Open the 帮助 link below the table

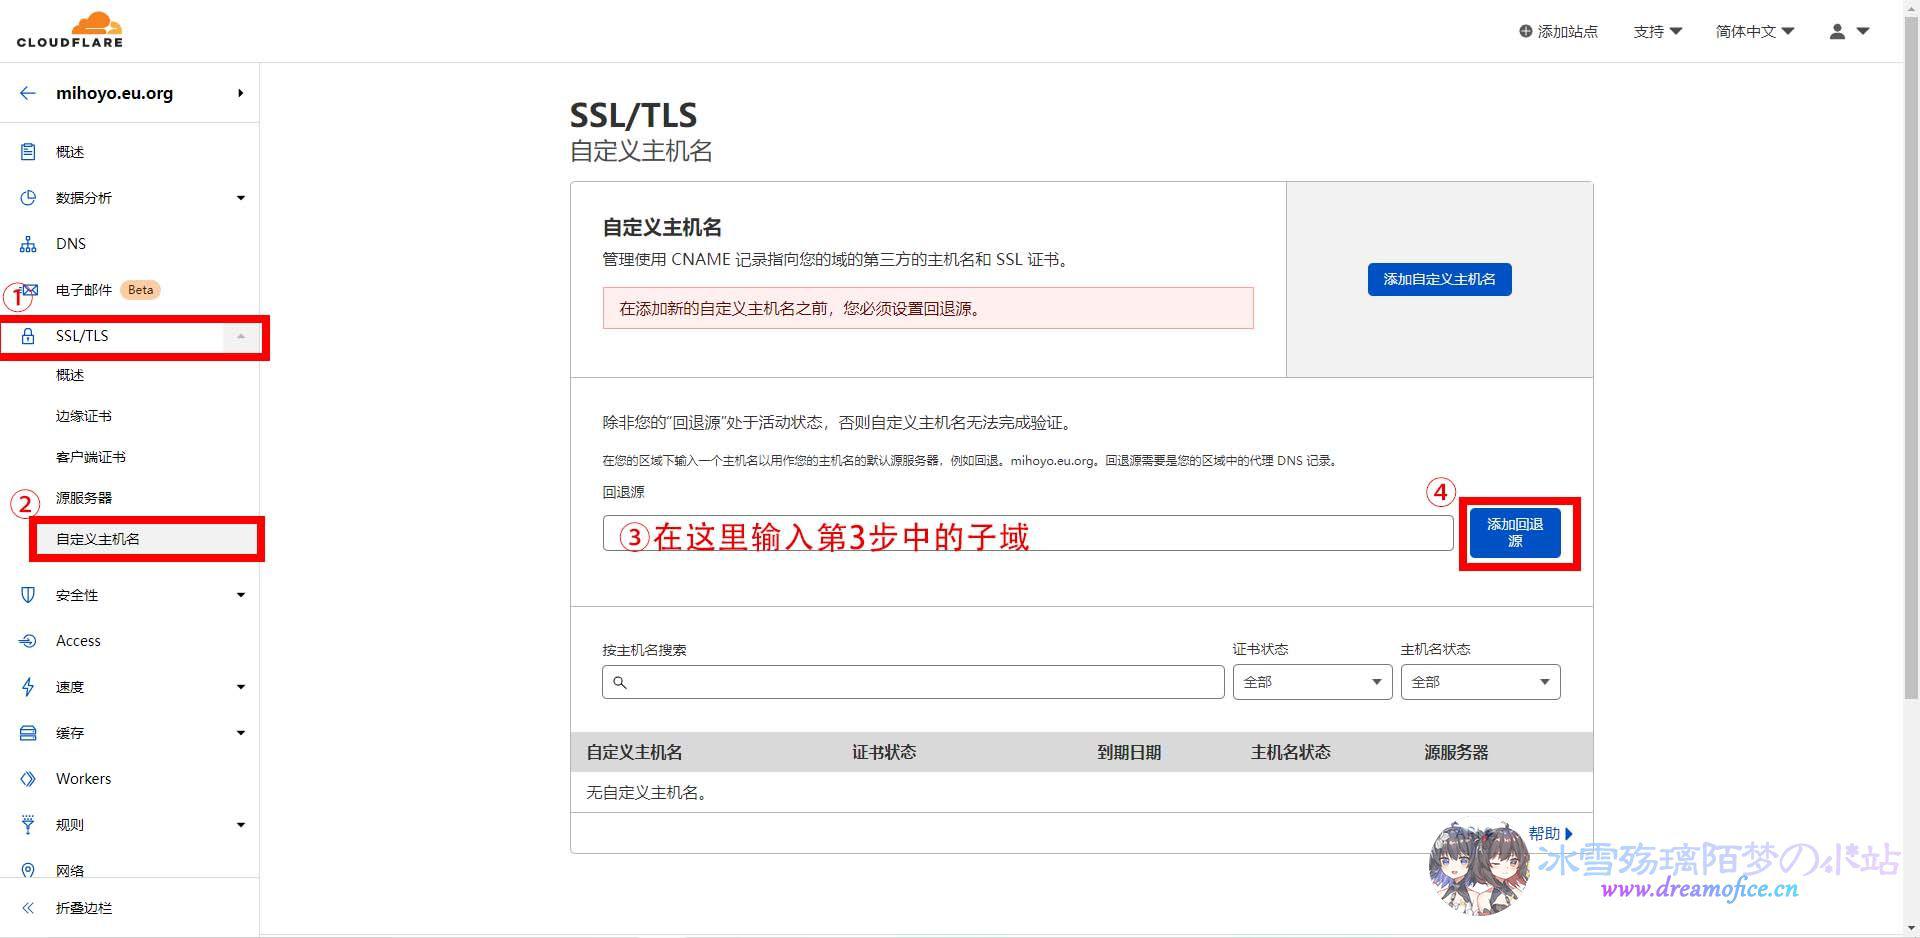(x=1546, y=832)
